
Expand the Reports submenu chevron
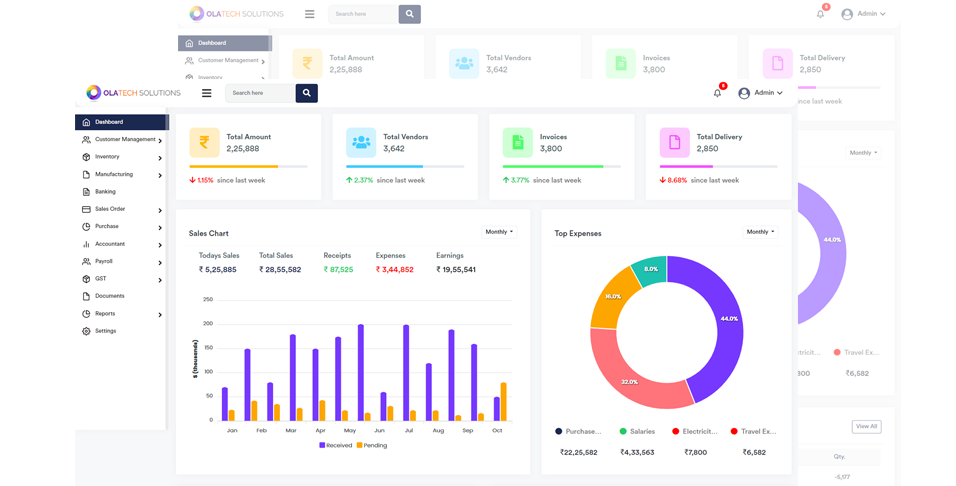tap(160, 315)
